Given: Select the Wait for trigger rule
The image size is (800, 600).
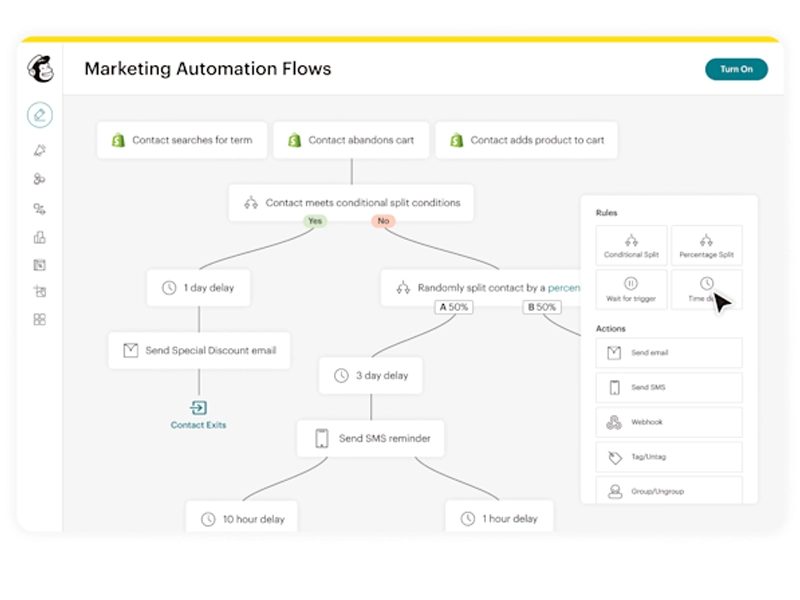Looking at the screenshot, I should tap(631, 290).
